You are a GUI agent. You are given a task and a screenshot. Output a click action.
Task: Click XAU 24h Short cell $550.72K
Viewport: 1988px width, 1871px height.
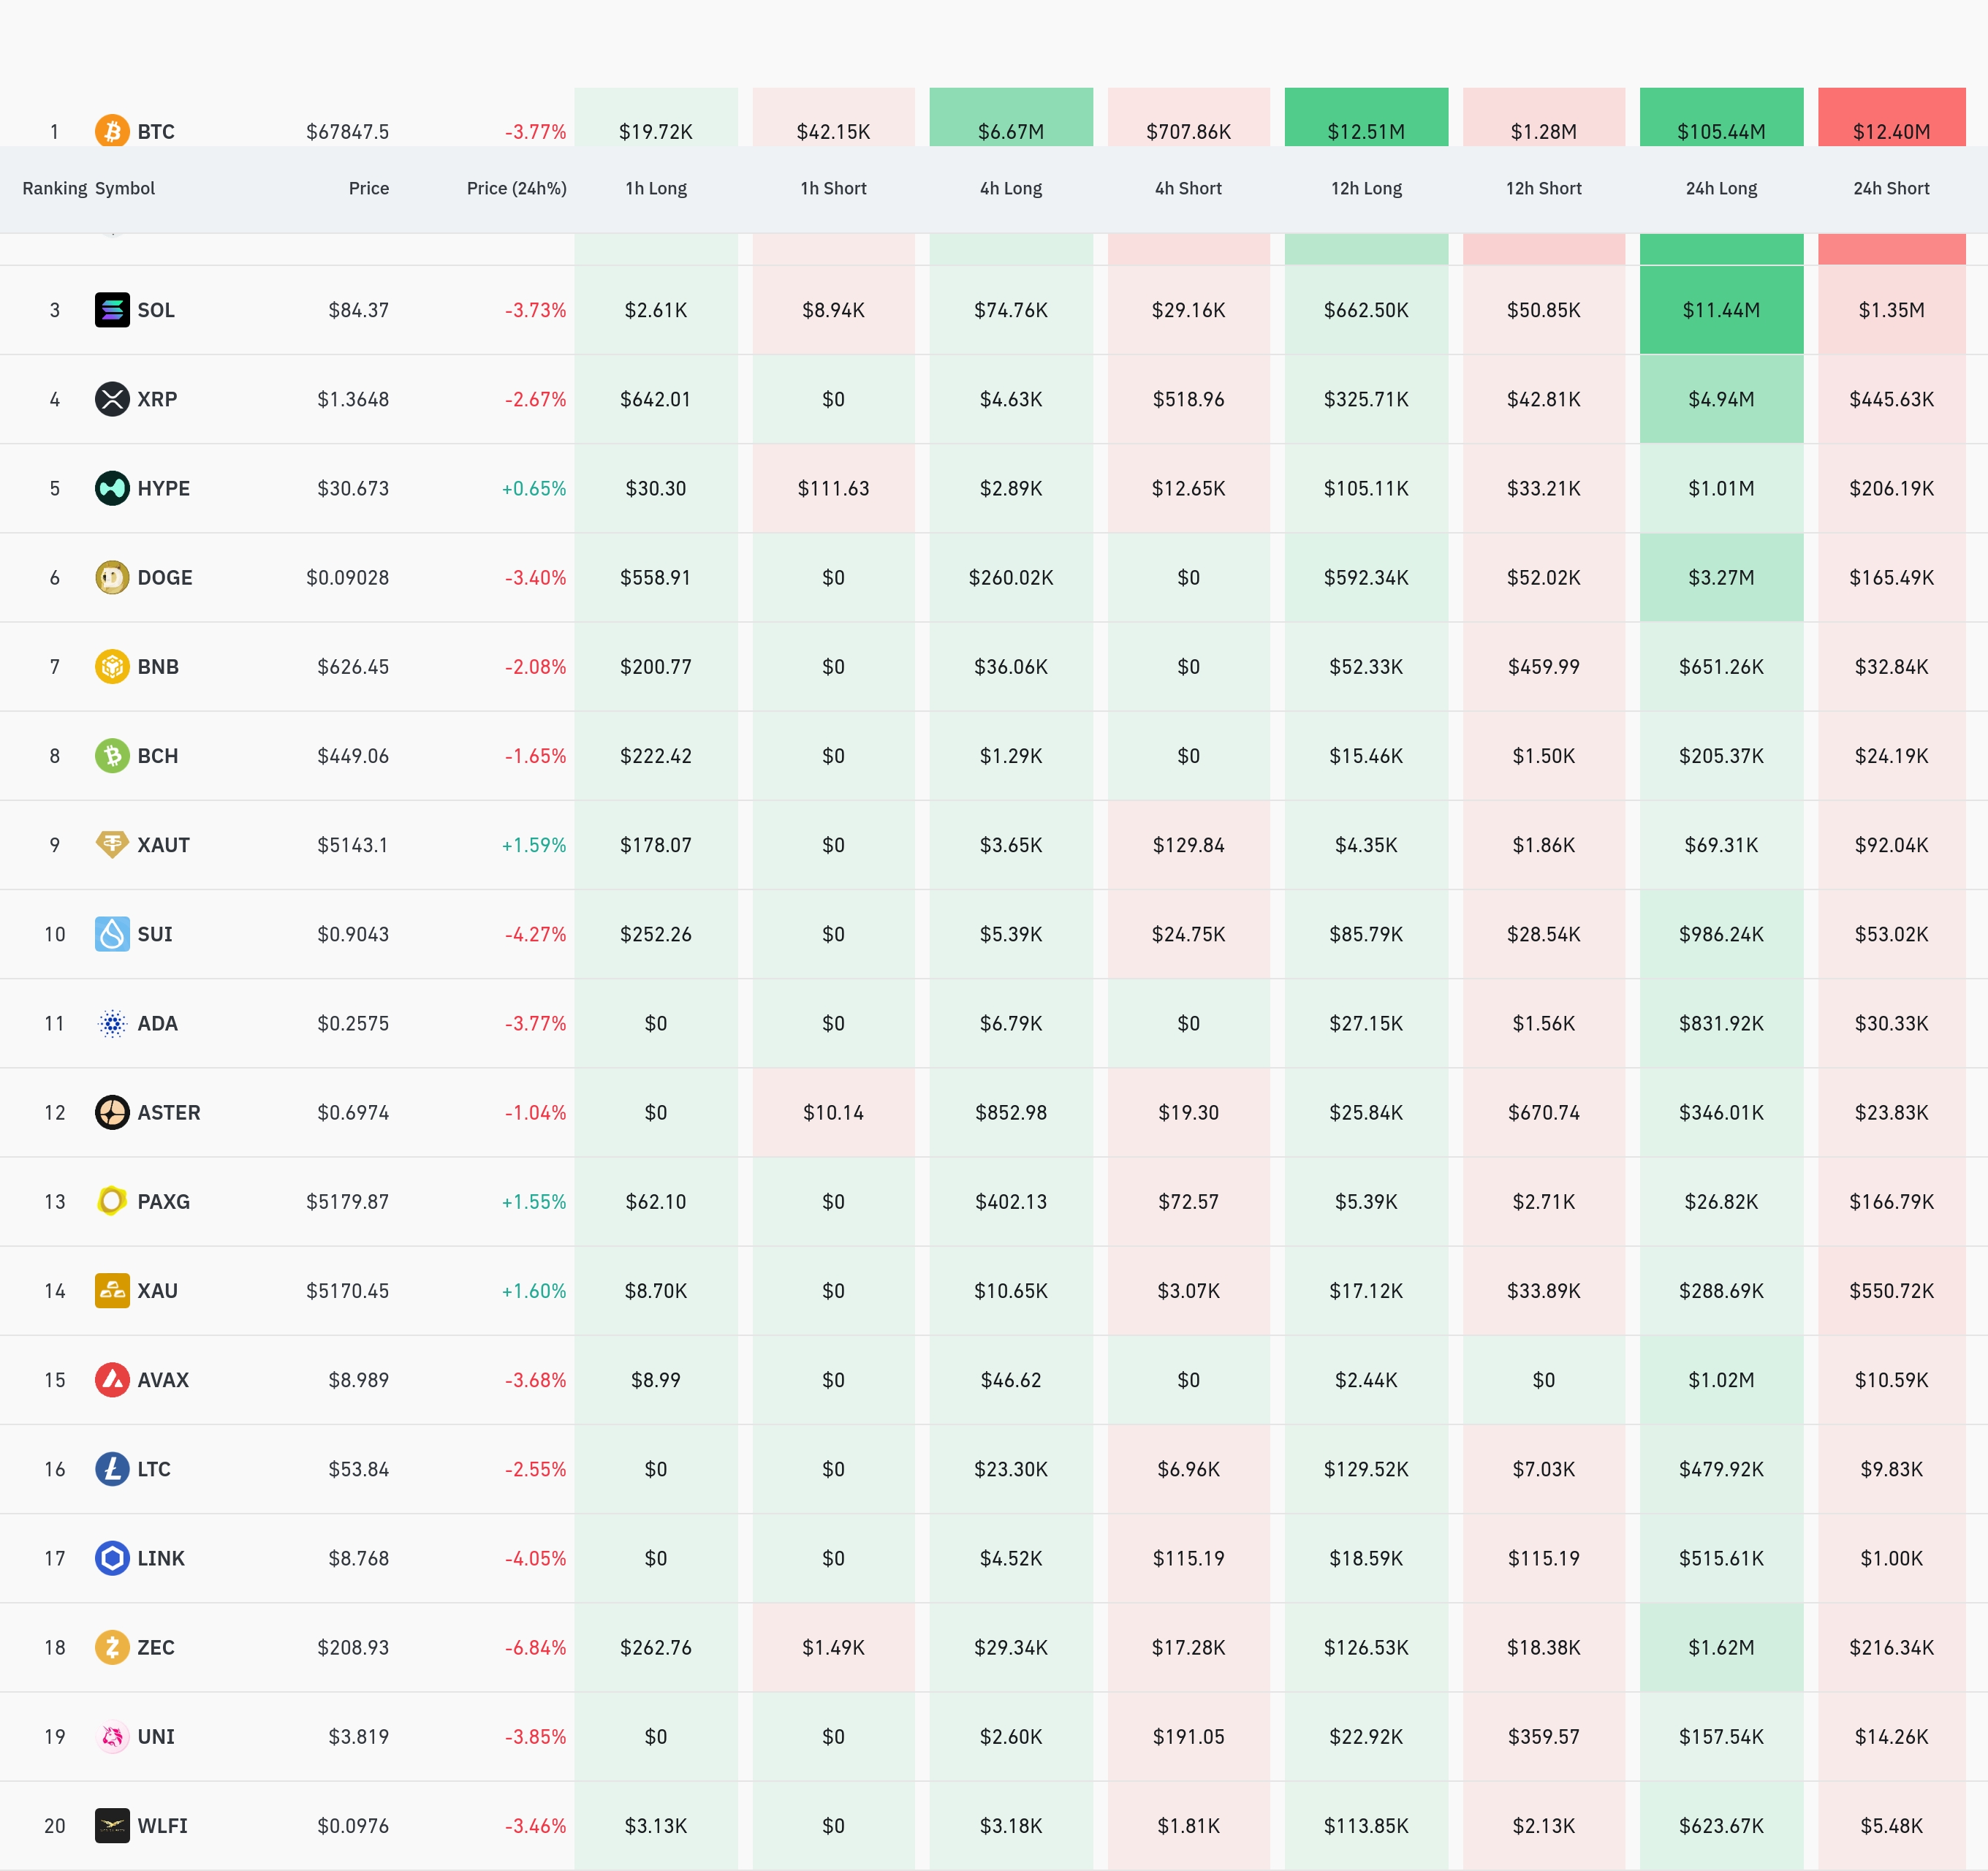tap(1891, 1291)
